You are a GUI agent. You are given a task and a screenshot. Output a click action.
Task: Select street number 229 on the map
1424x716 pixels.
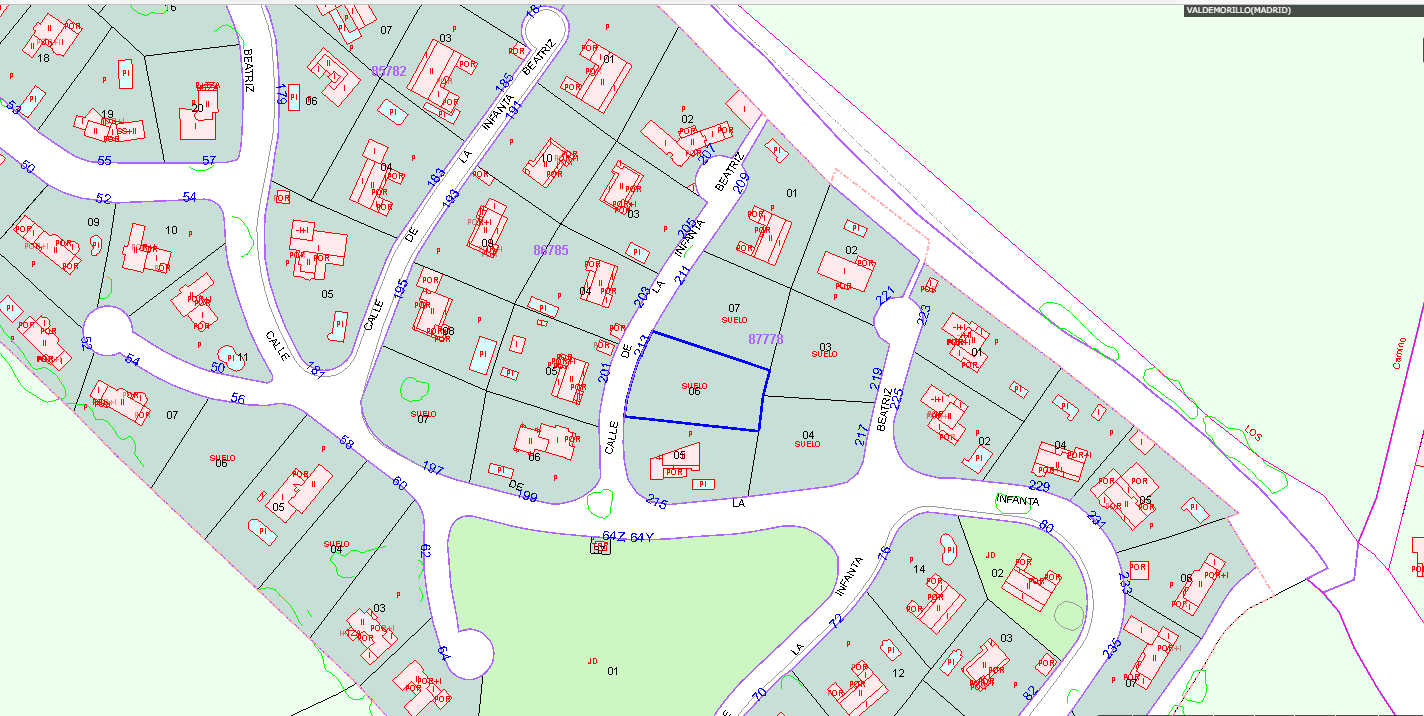coord(1040,486)
